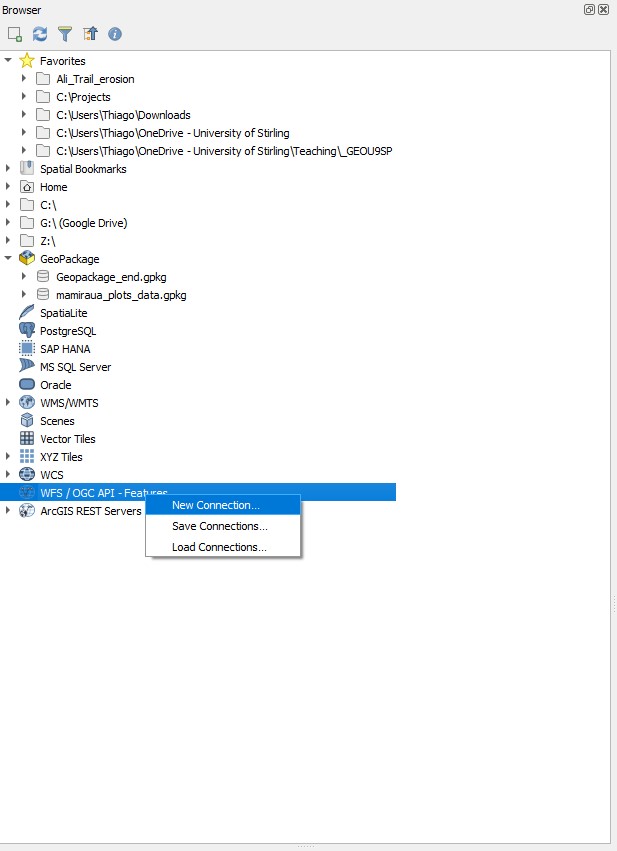
Task: Choose Load Connections... from context menu
Action: (x=223, y=547)
